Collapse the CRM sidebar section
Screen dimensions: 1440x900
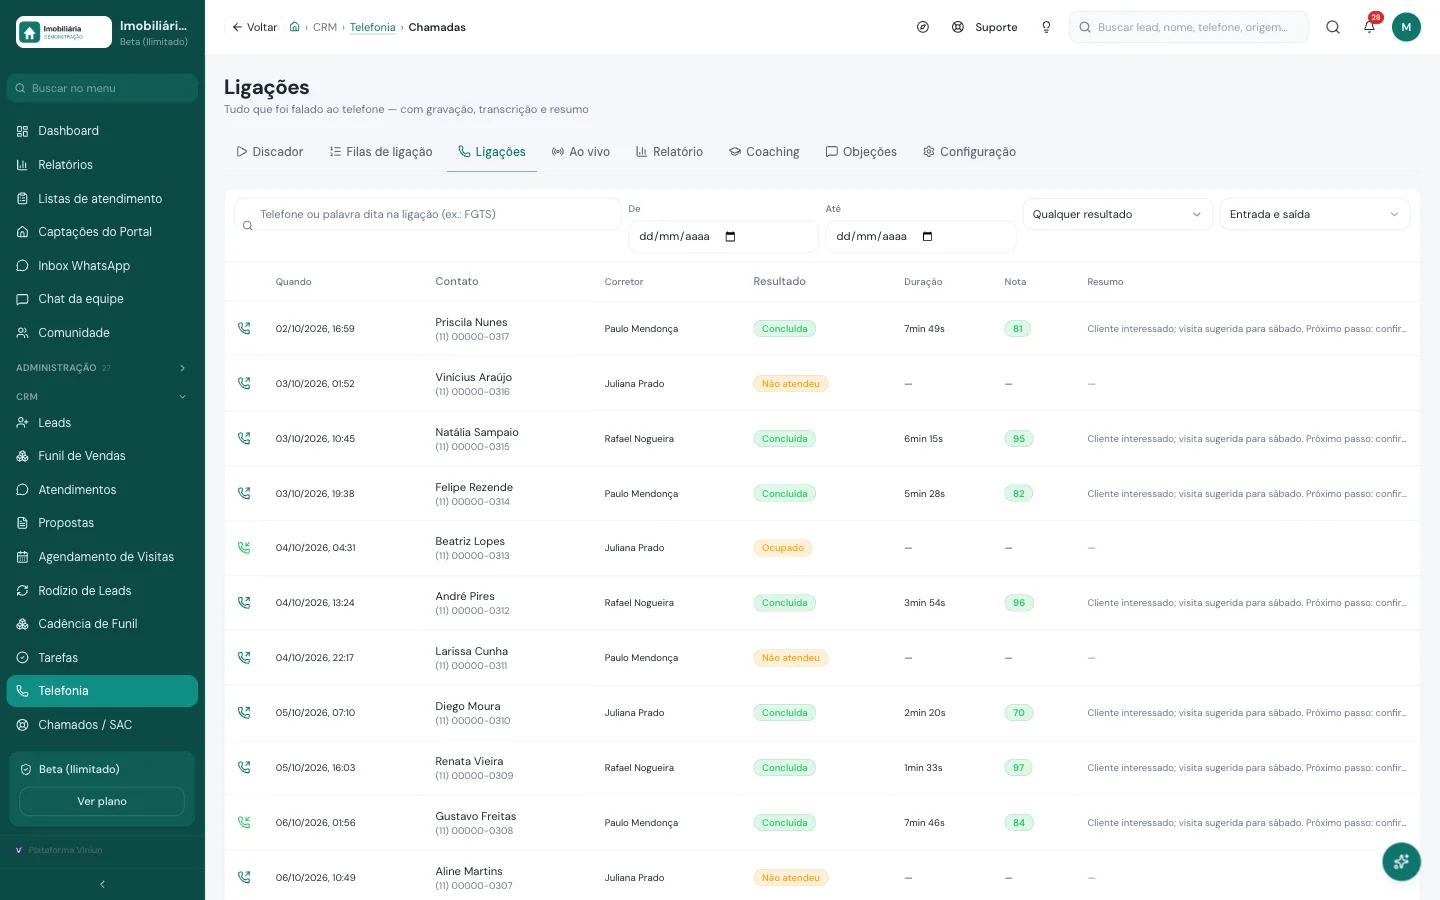(102, 397)
